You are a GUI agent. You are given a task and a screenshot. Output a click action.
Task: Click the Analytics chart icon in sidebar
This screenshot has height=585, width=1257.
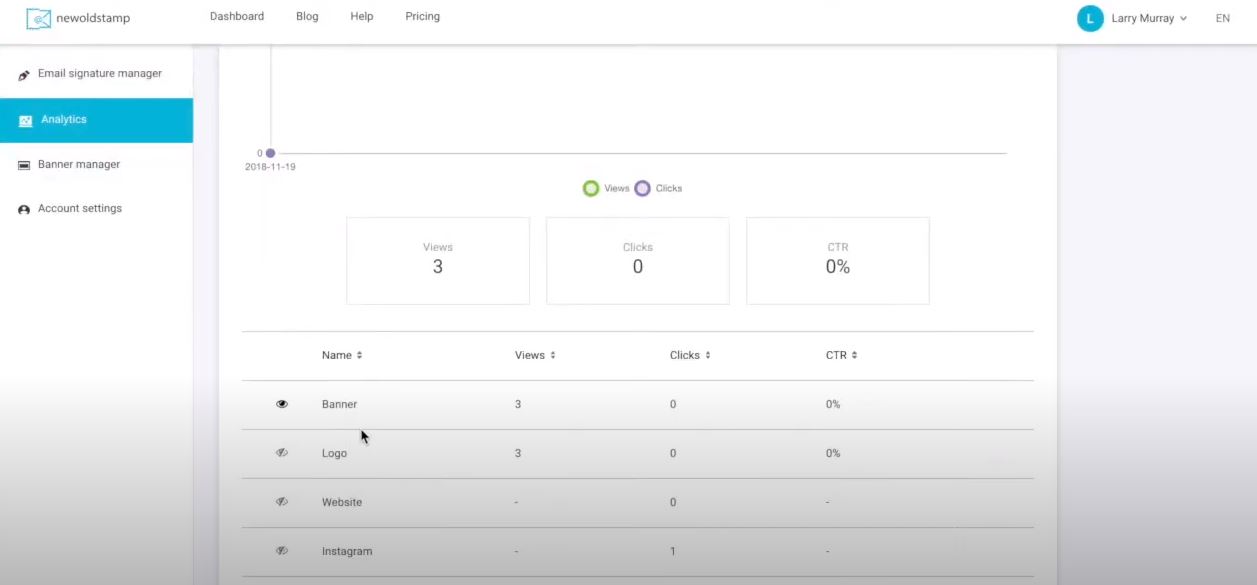pos(25,120)
